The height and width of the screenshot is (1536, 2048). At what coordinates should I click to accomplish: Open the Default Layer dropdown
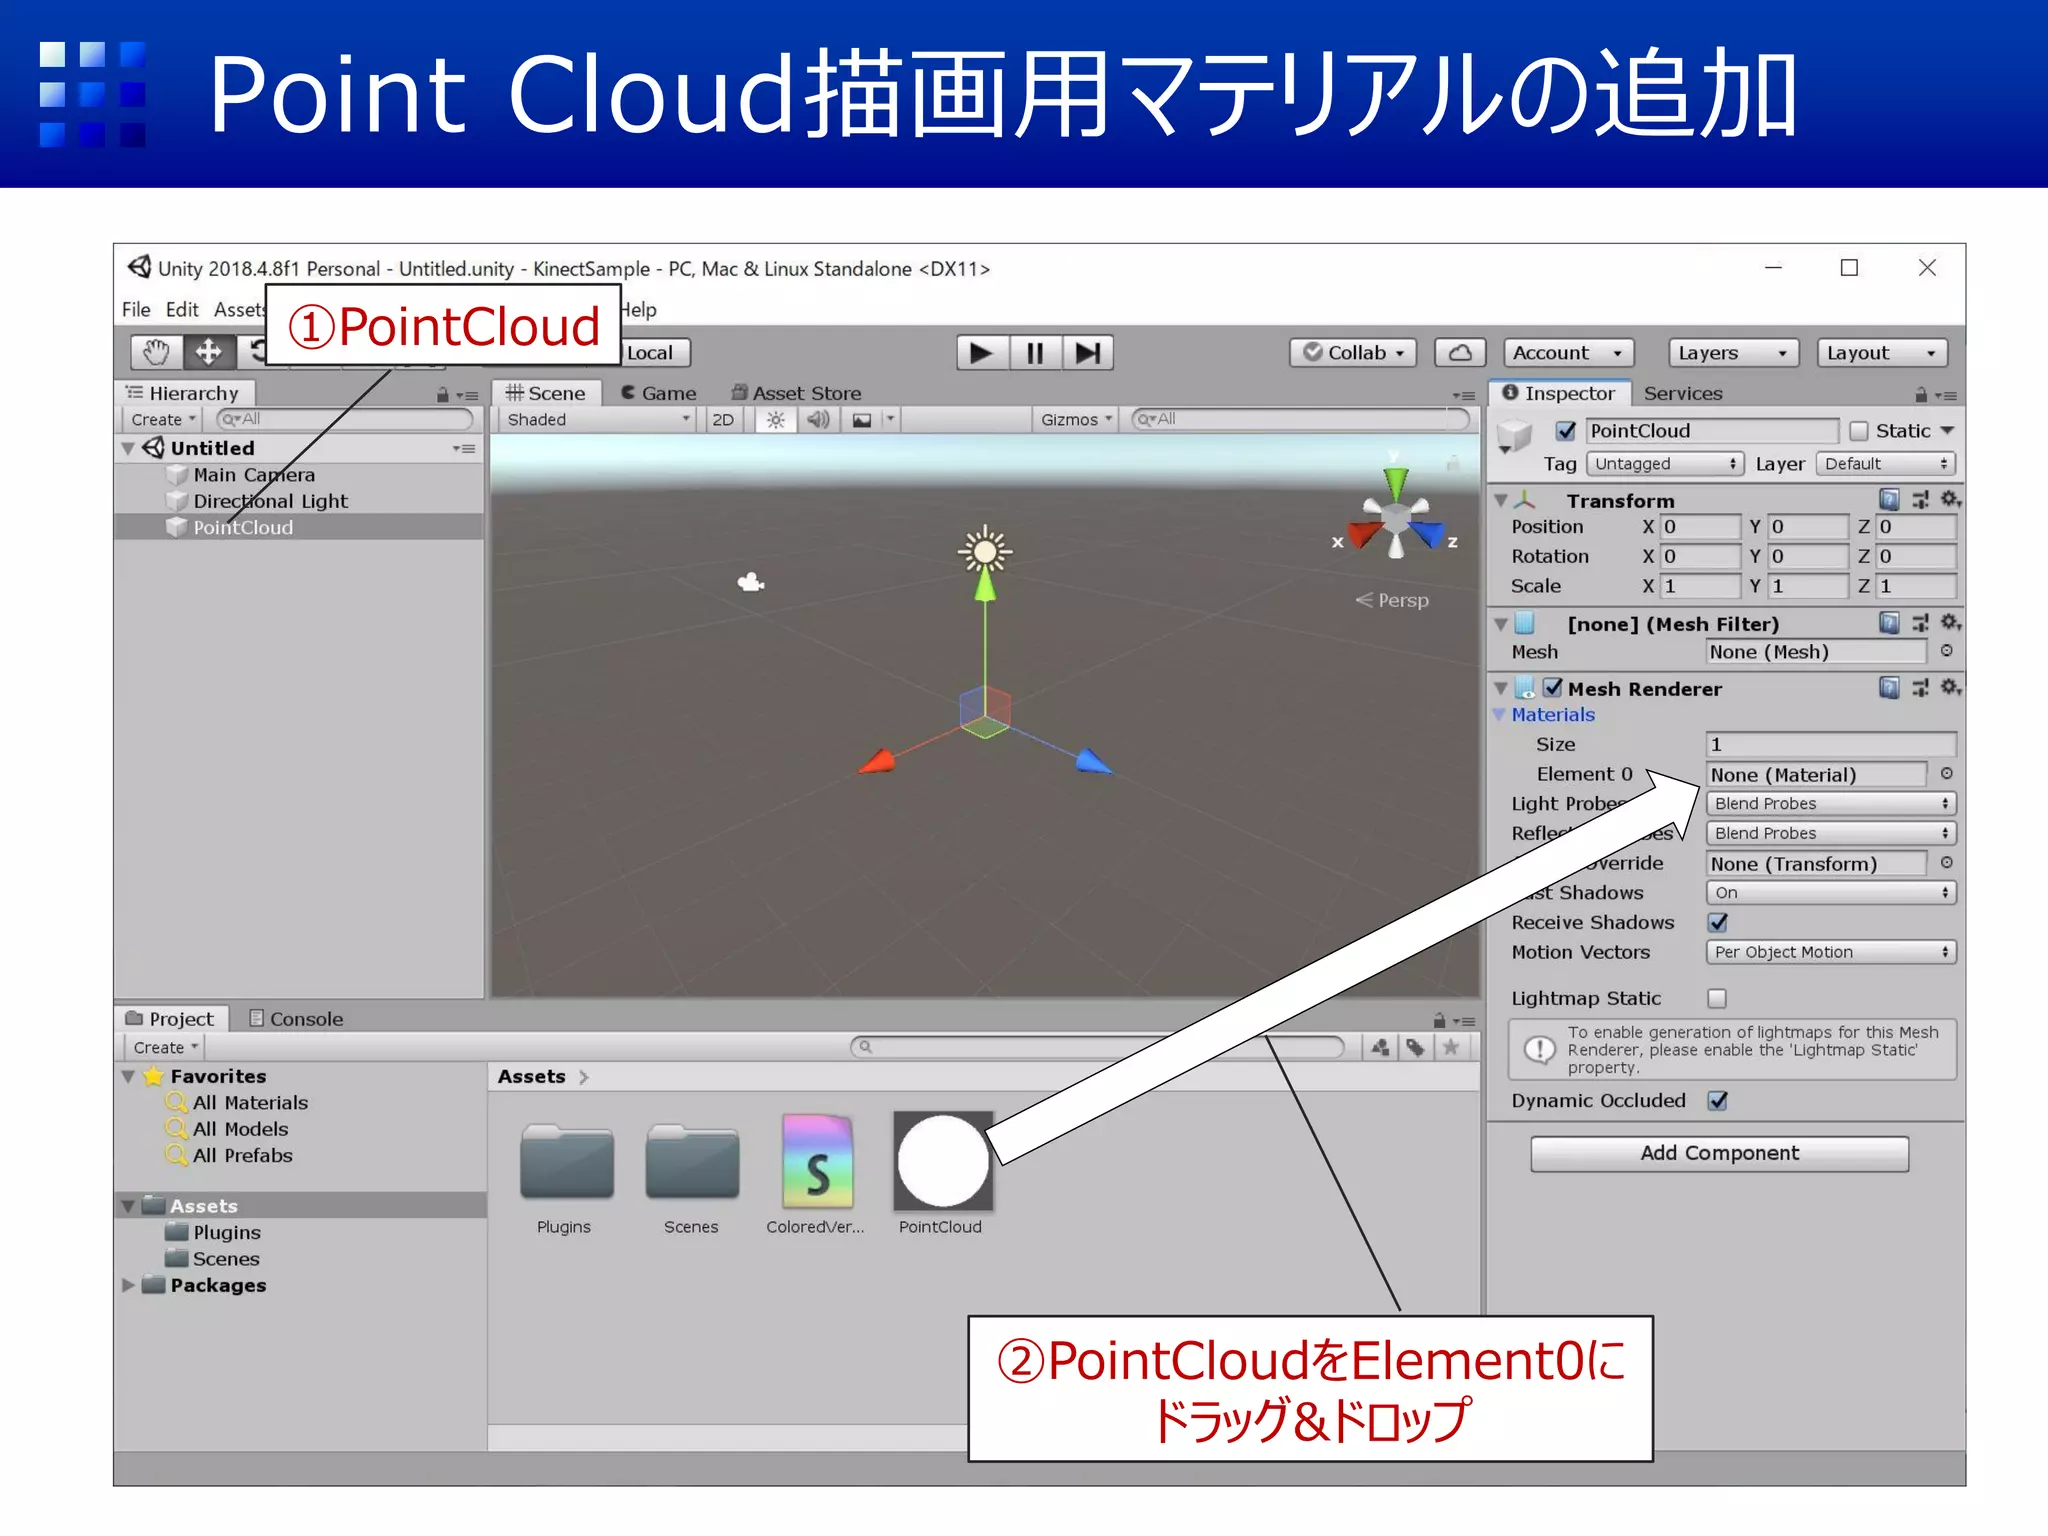(x=1886, y=464)
